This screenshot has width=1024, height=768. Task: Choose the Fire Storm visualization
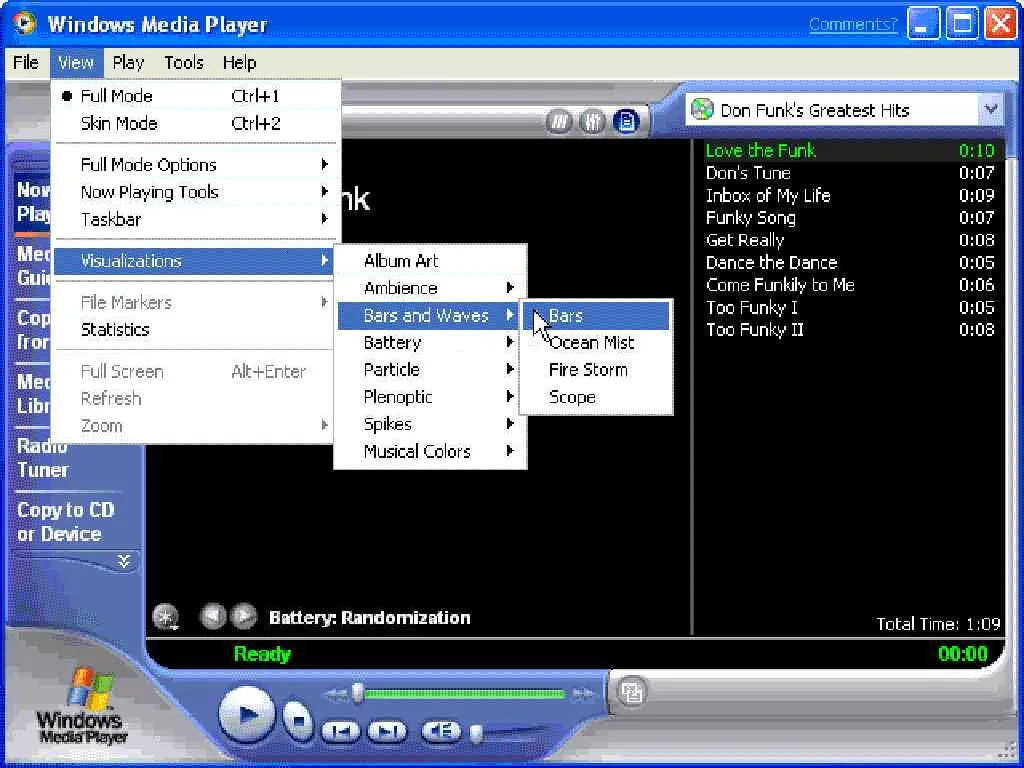click(x=596, y=370)
